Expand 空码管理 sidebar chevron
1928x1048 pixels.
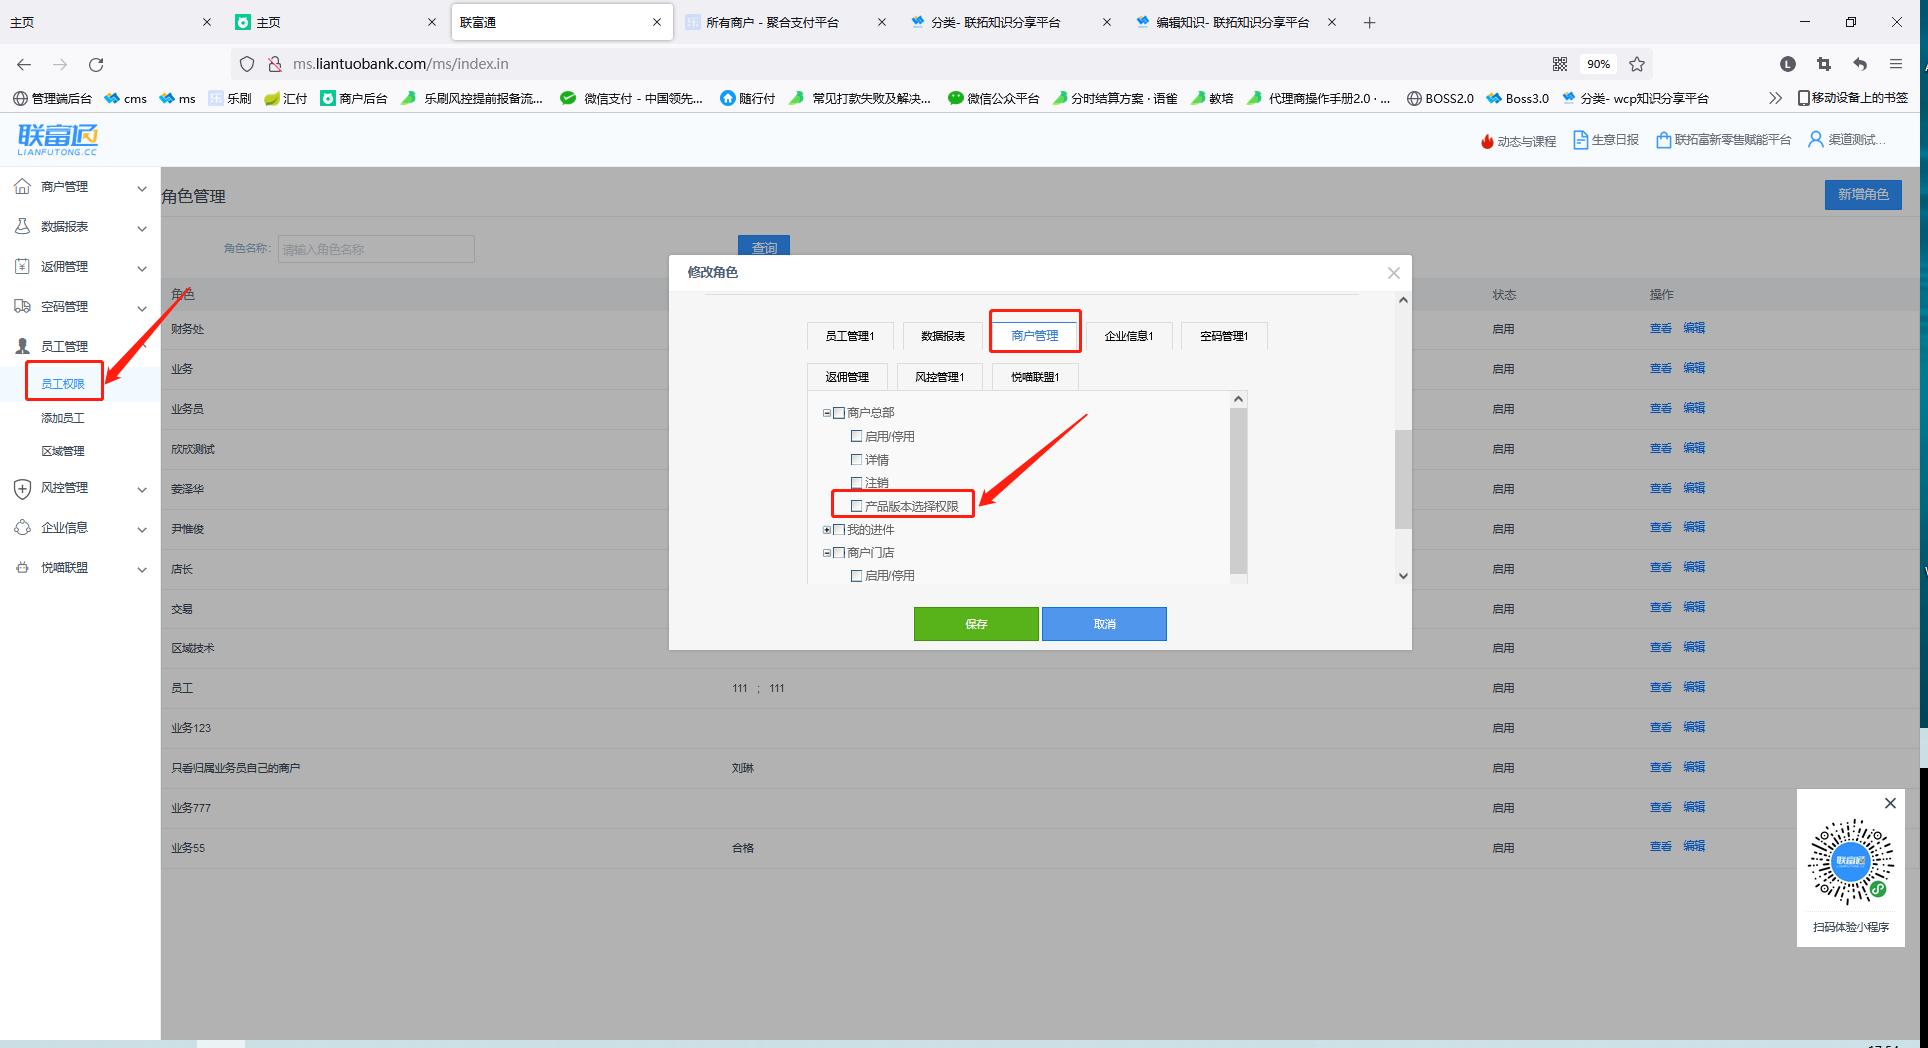pos(141,308)
